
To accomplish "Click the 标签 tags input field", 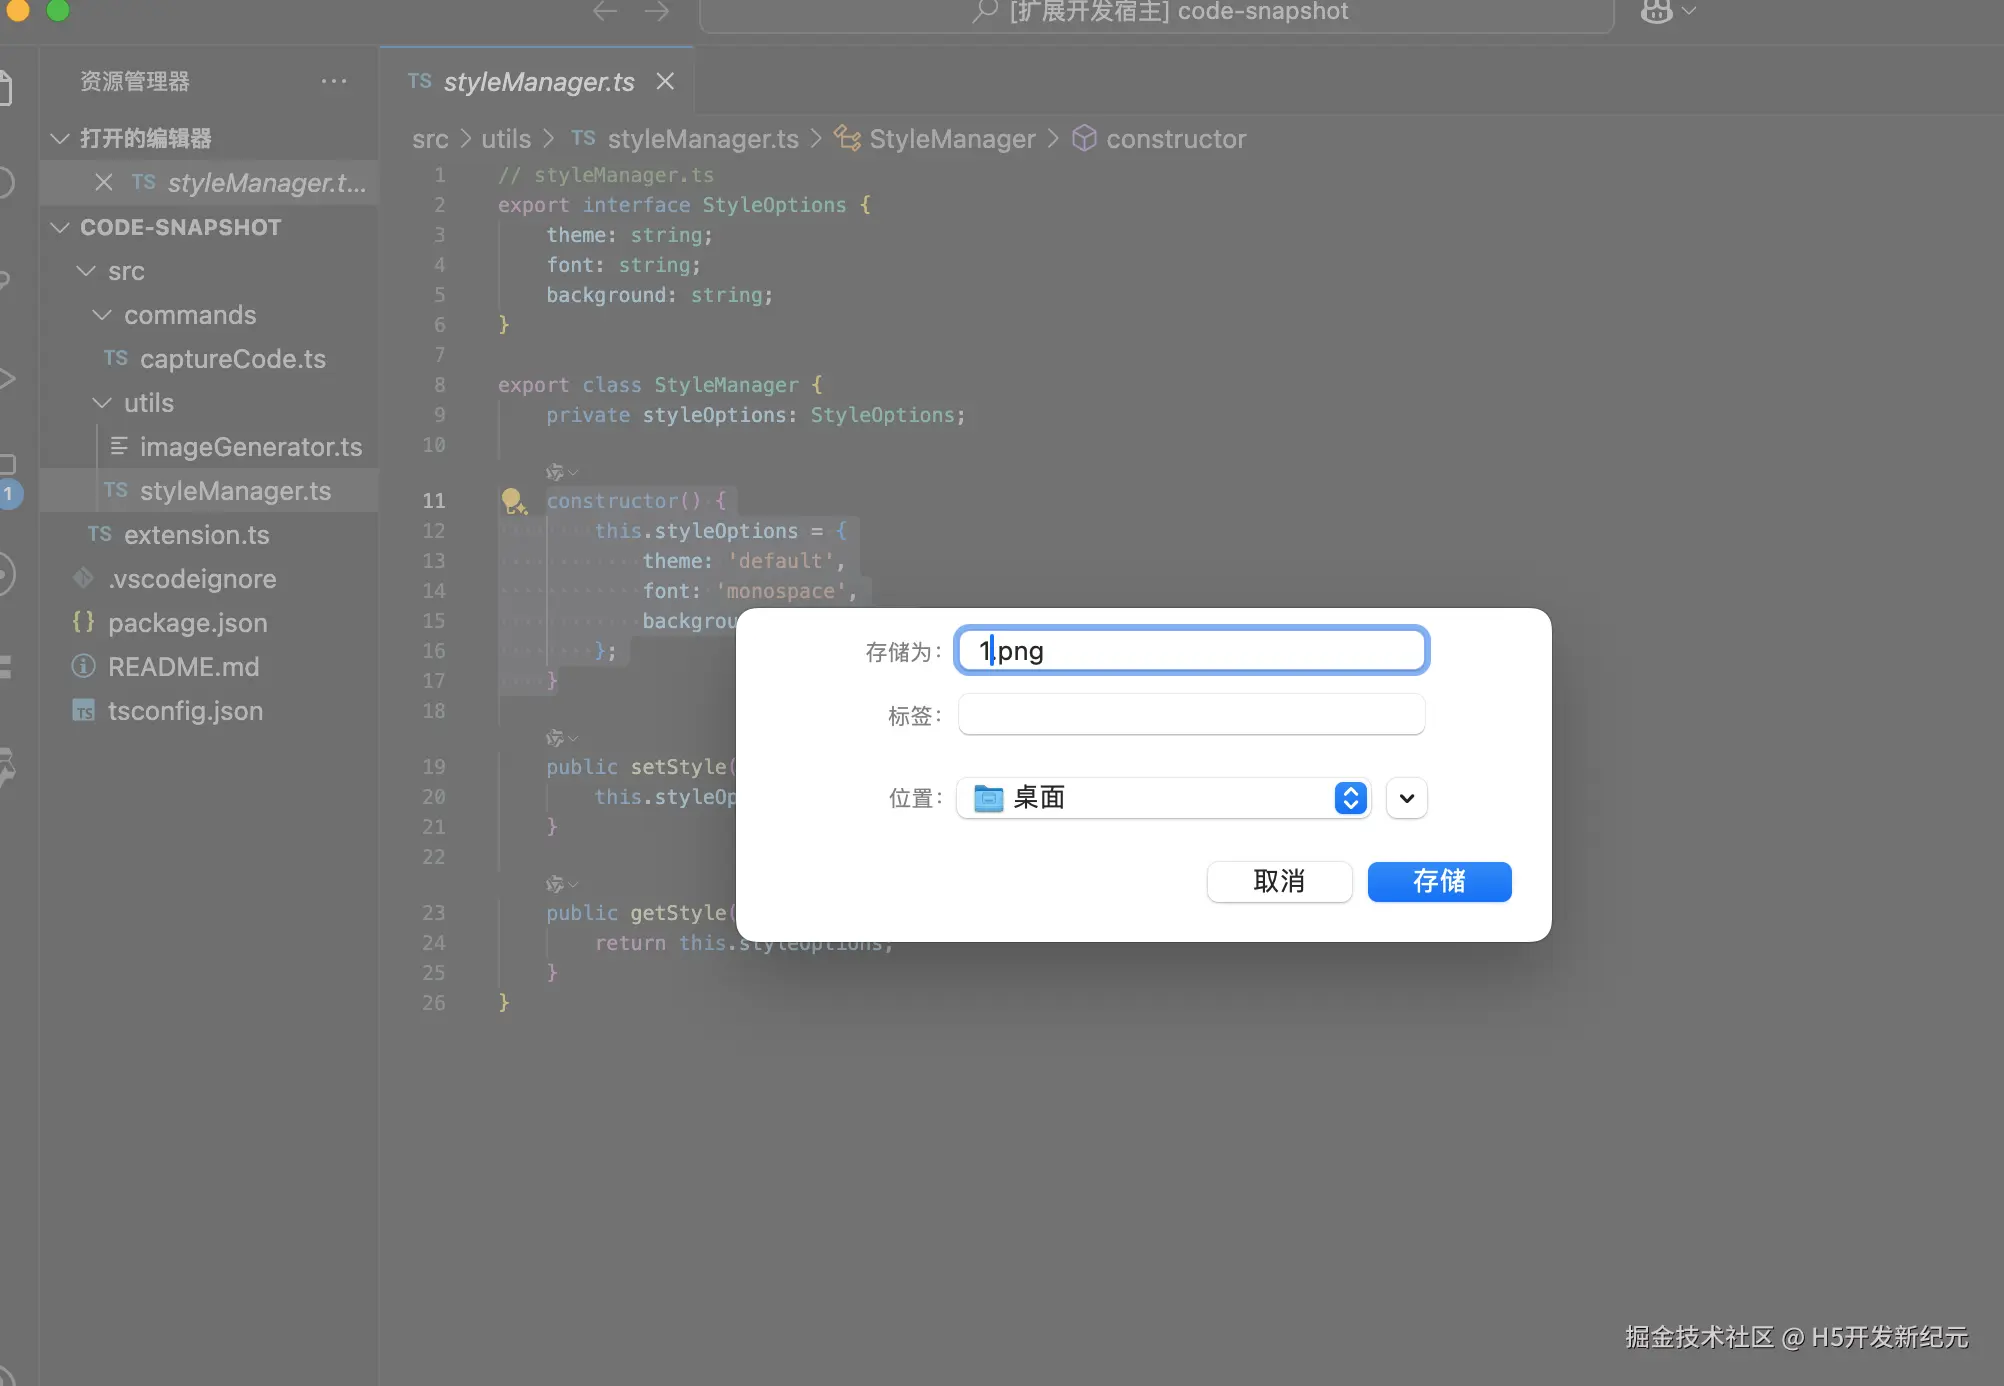I will click(x=1191, y=715).
